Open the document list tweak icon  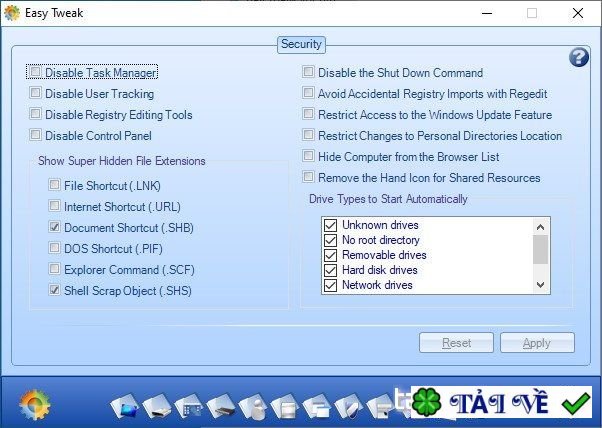(286, 406)
